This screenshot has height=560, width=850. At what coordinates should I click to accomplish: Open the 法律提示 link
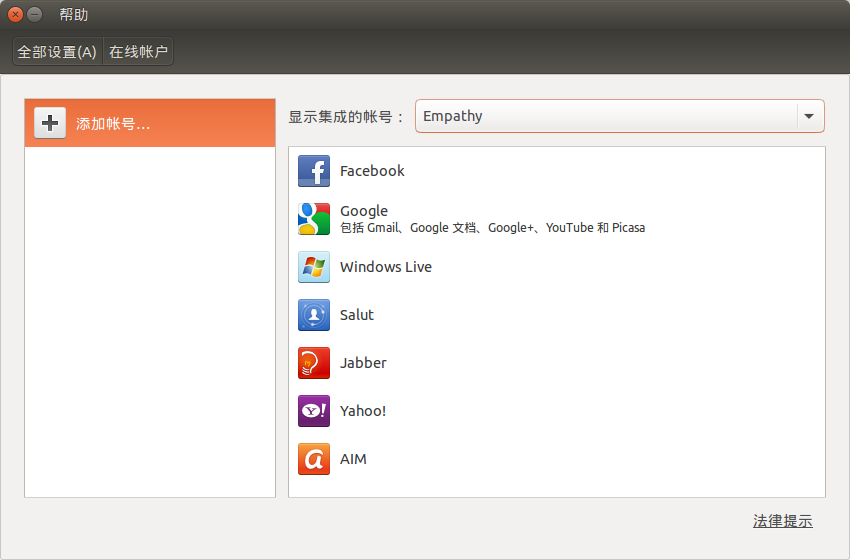pos(782,521)
